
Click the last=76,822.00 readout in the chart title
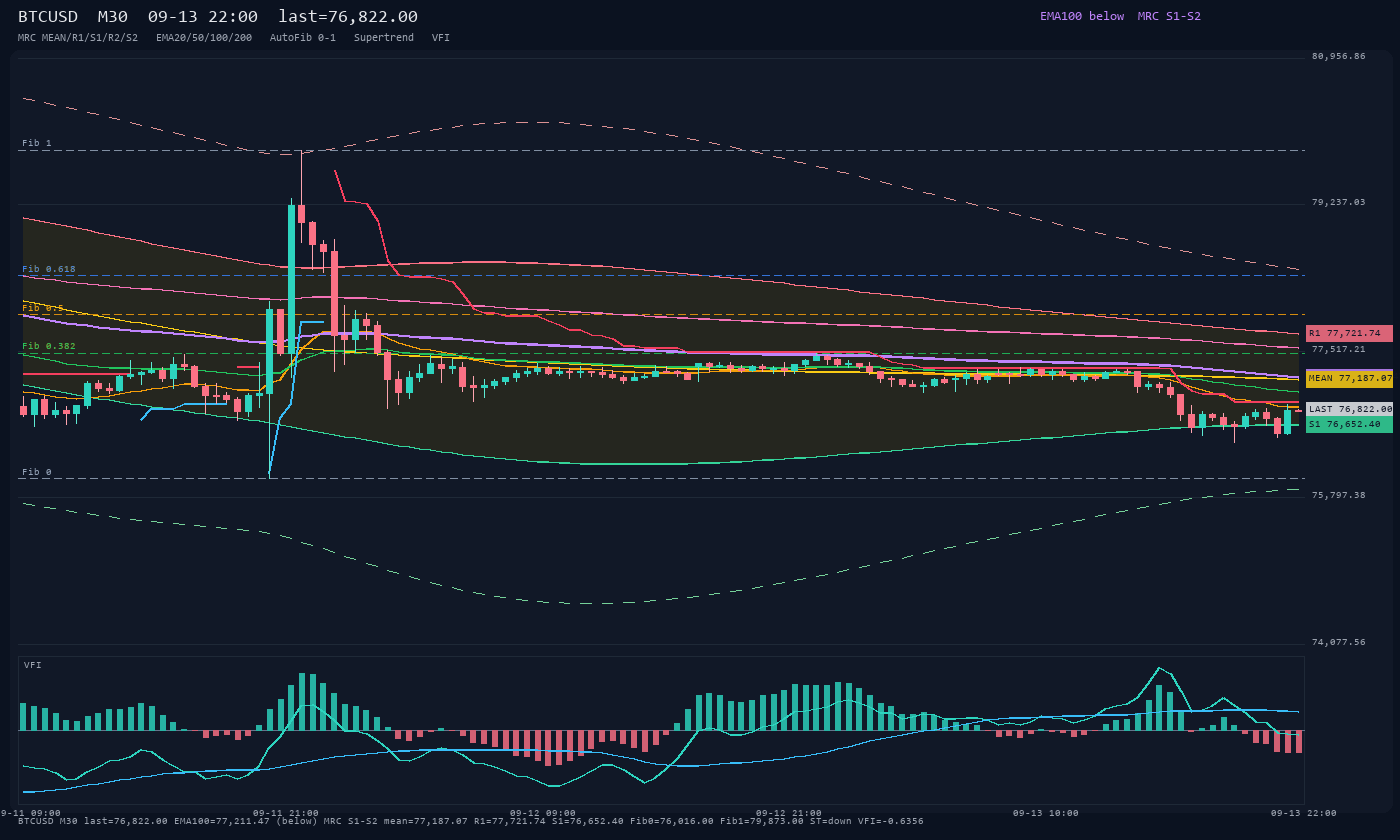click(348, 17)
